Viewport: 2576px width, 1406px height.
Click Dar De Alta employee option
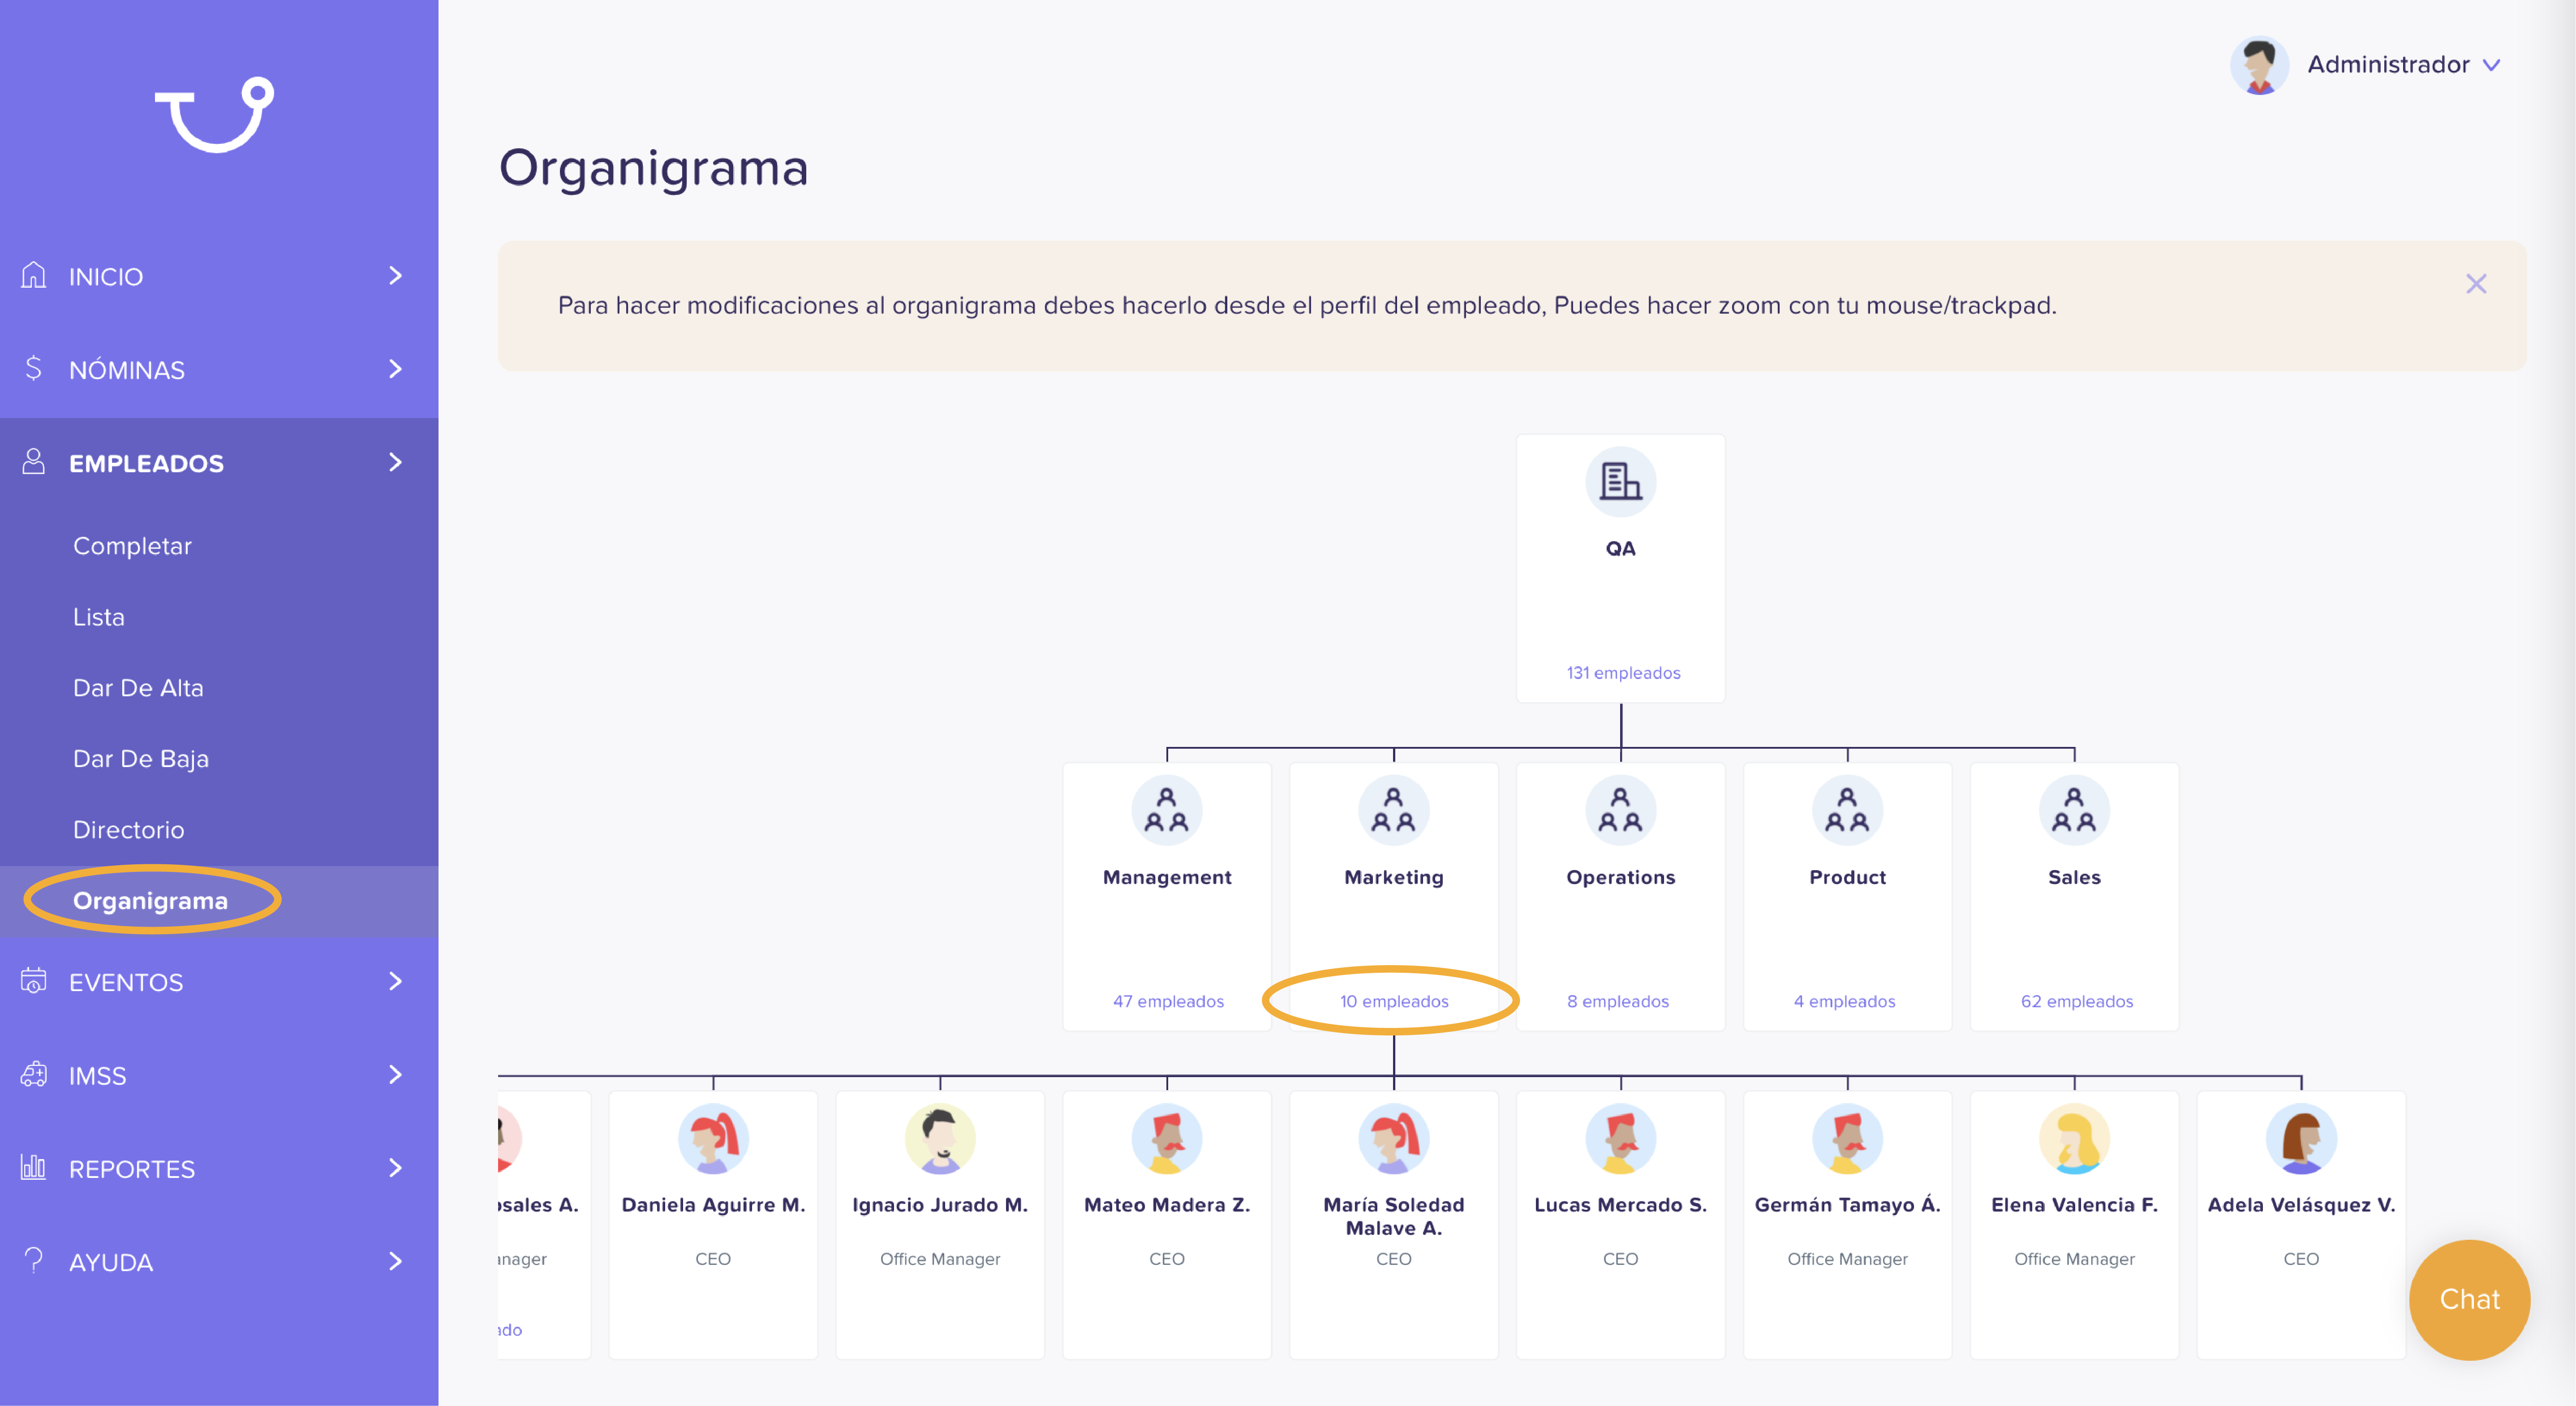138,687
